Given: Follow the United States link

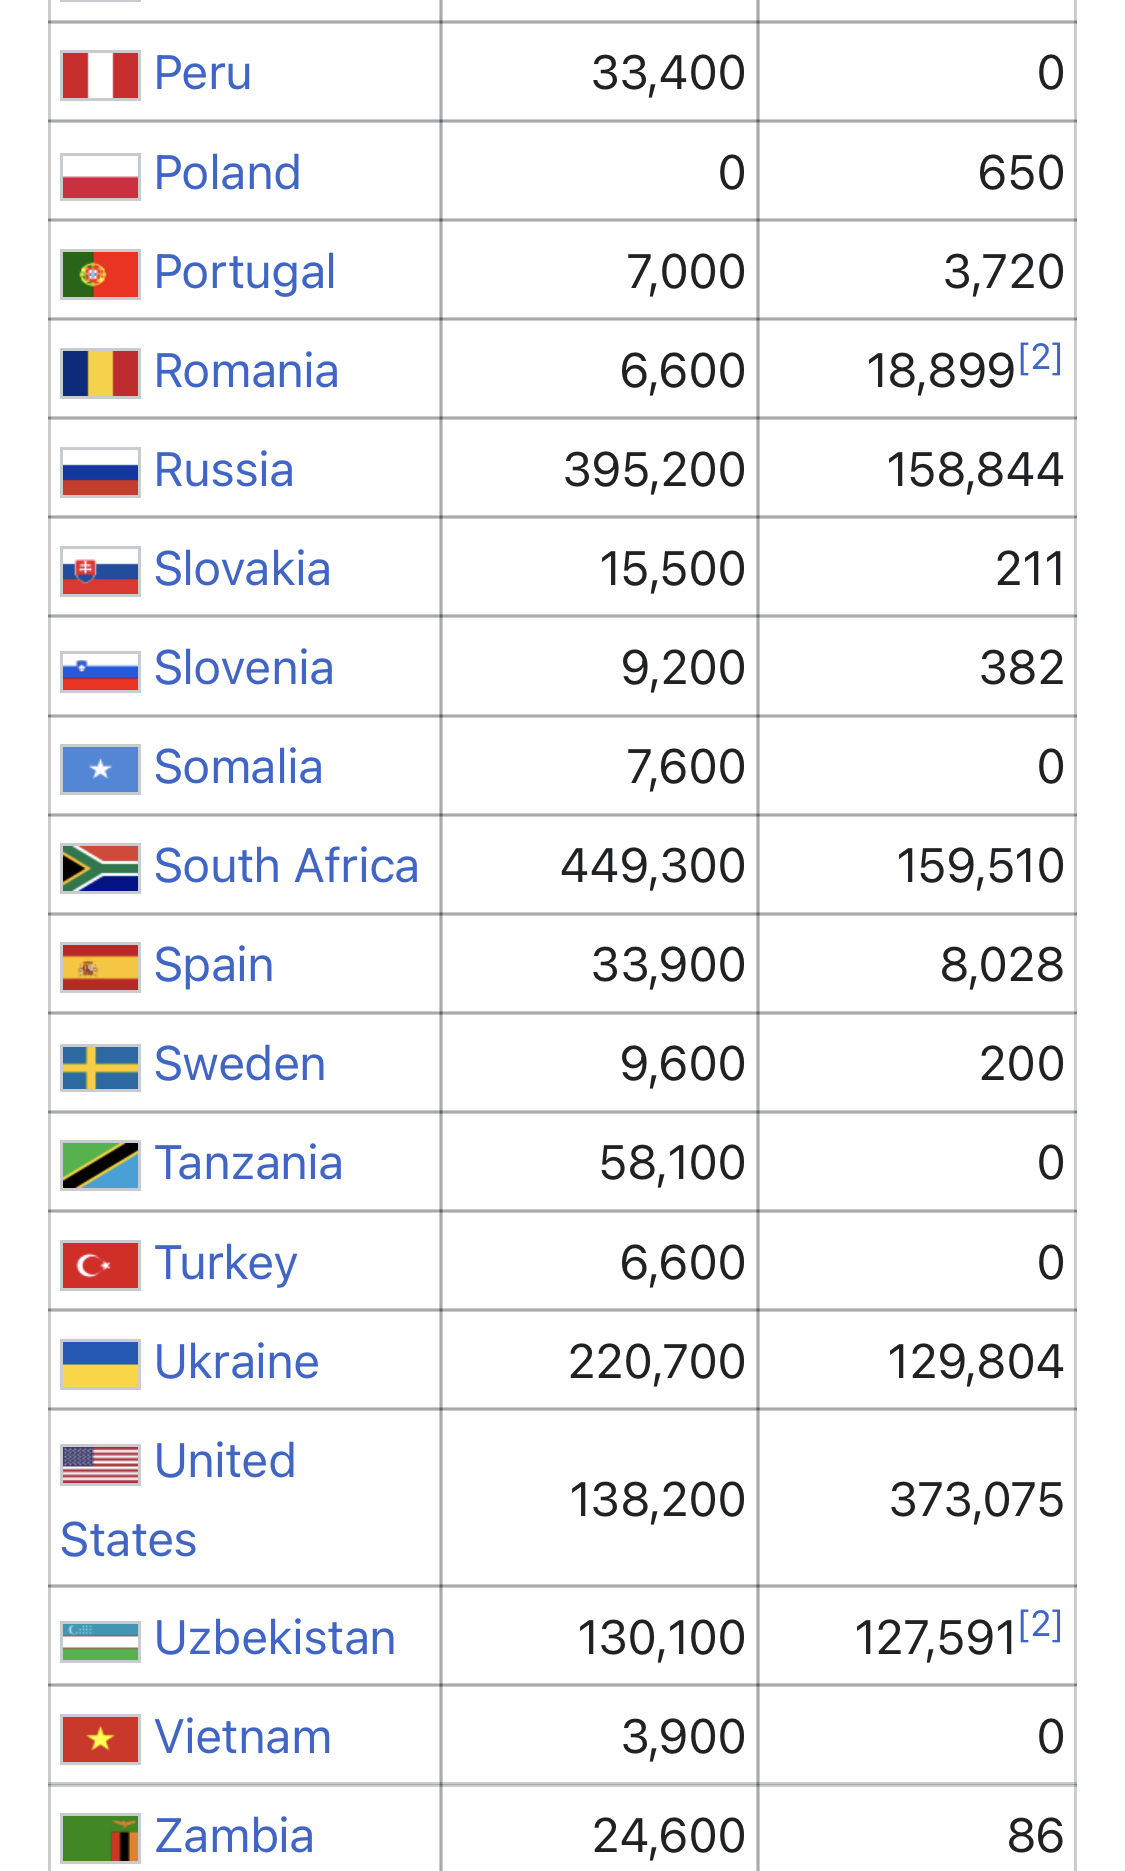Looking at the screenshot, I should pos(225,1461).
